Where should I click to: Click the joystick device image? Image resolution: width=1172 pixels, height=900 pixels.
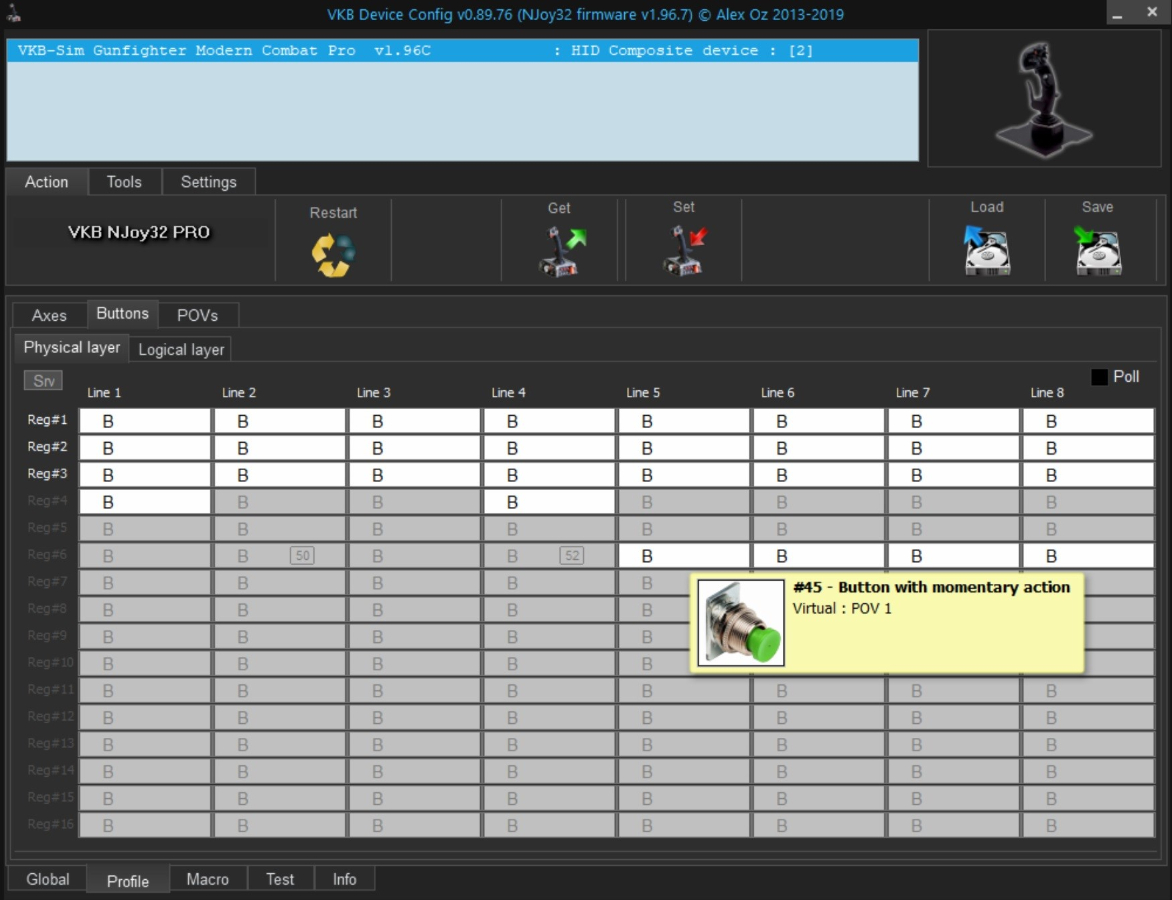click(x=1044, y=99)
